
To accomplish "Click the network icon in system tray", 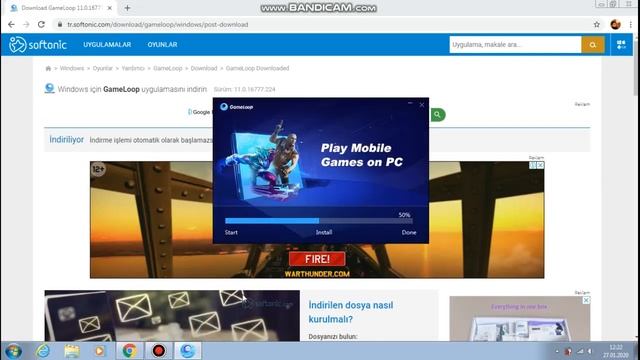I will pos(580,351).
